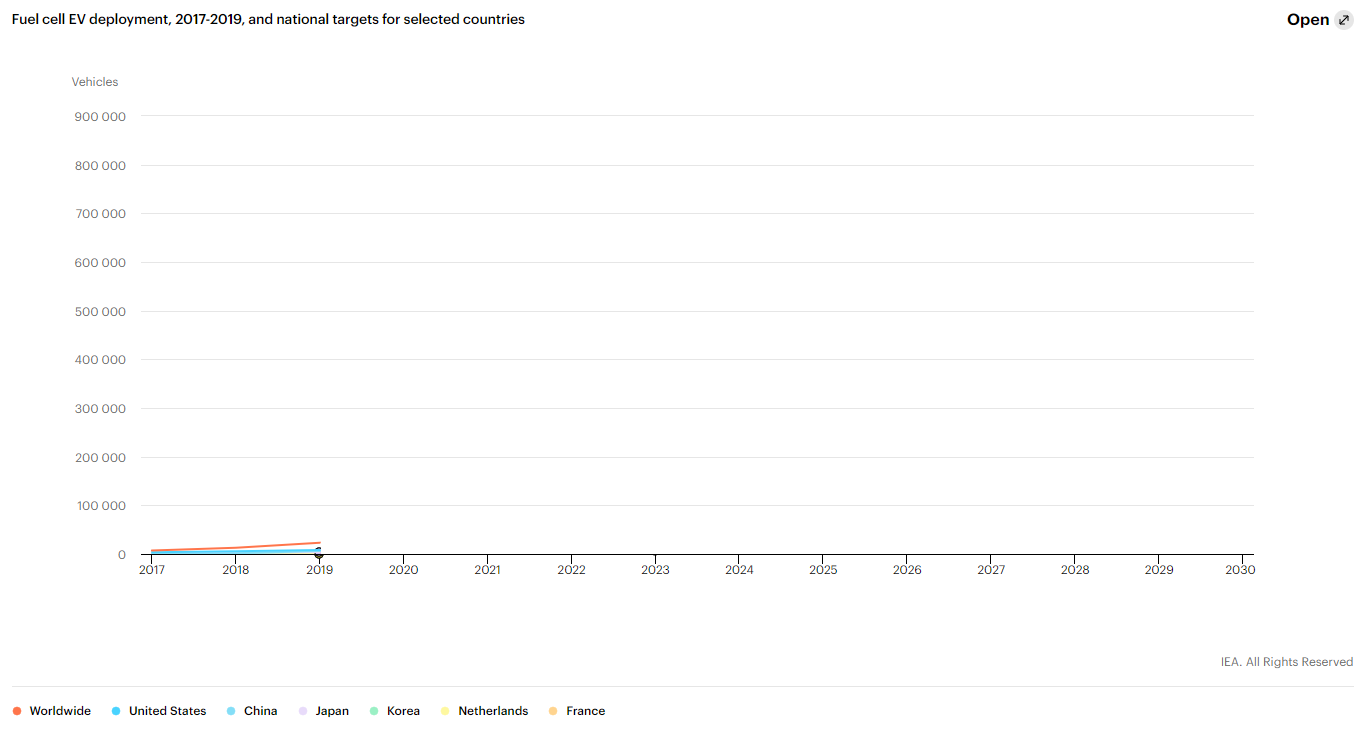
Task: Click the 2030 label on x-axis
Action: coord(1241,570)
